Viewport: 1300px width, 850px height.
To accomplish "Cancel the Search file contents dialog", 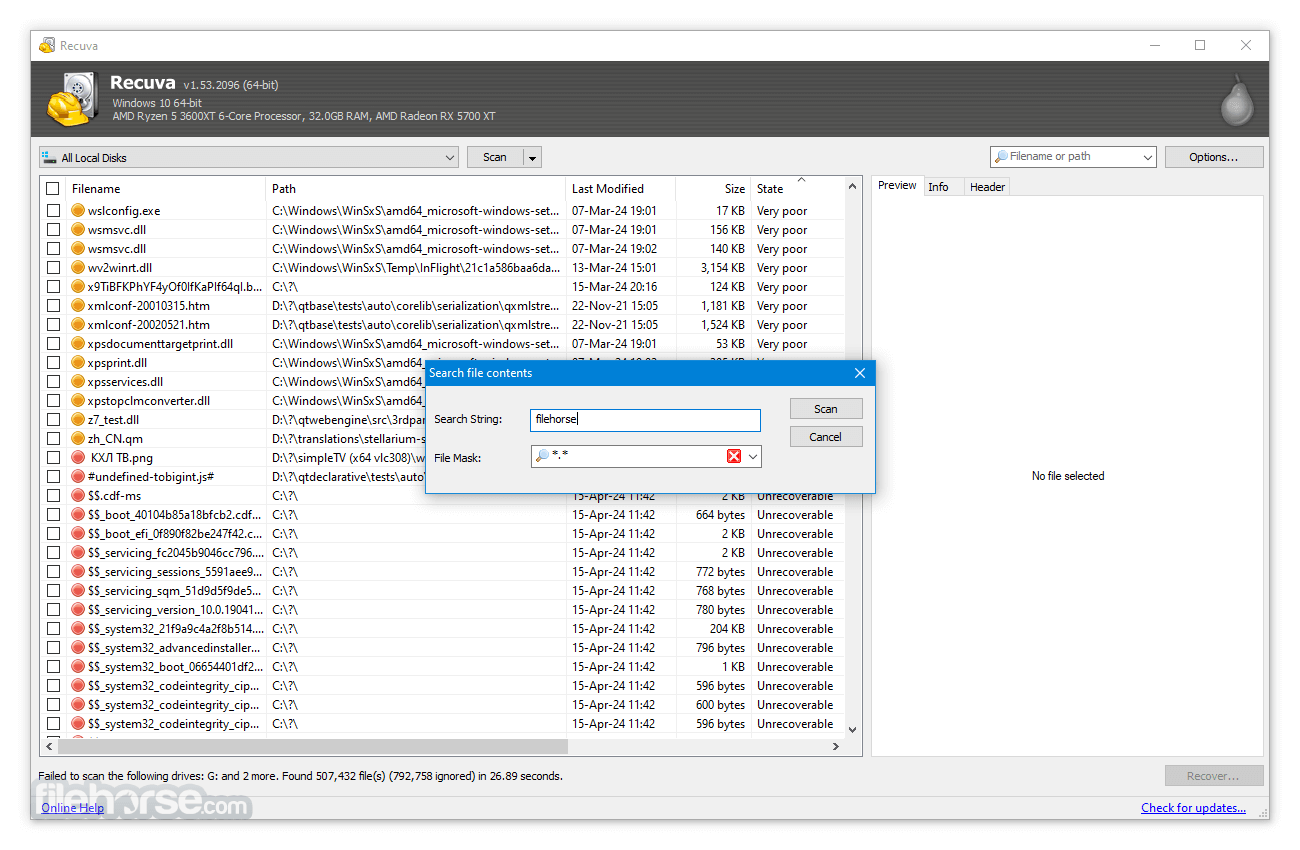I will (x=826, y=437).
